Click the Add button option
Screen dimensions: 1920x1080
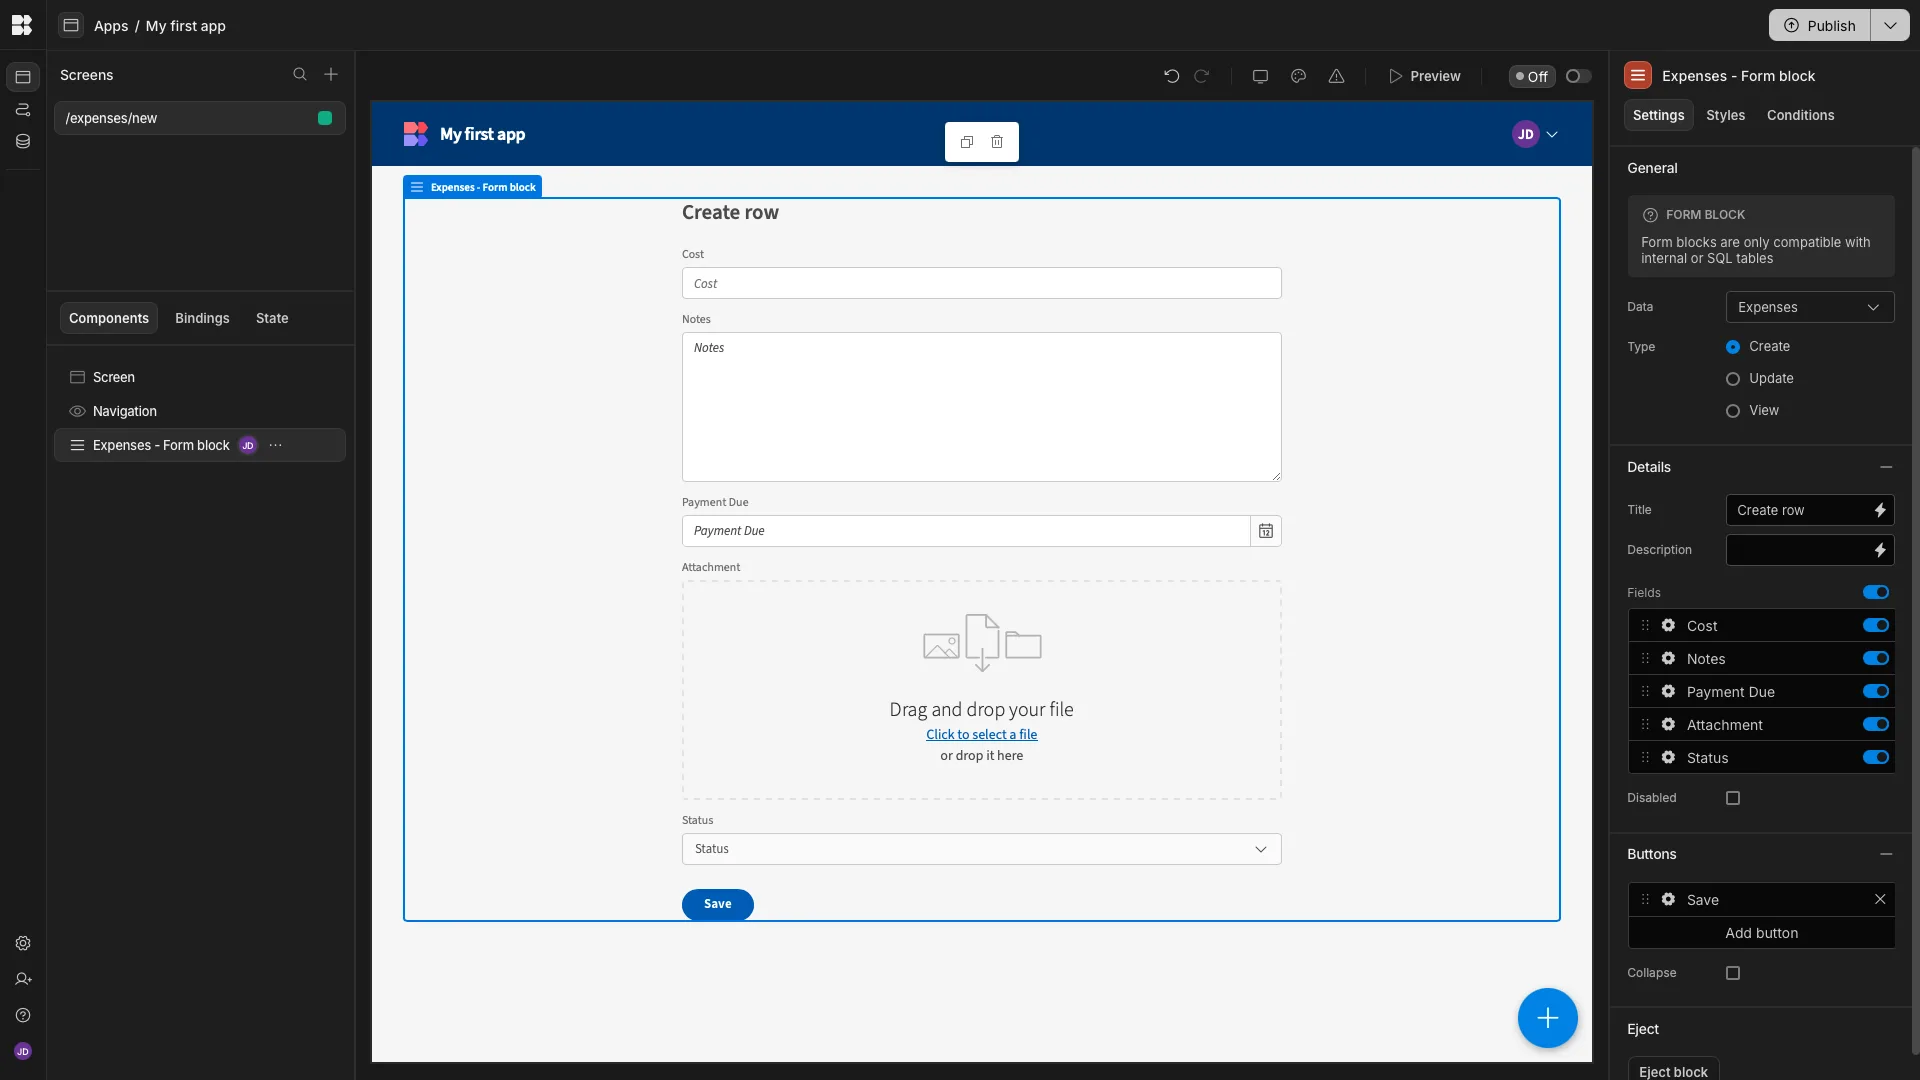[x=1761, y=933]
